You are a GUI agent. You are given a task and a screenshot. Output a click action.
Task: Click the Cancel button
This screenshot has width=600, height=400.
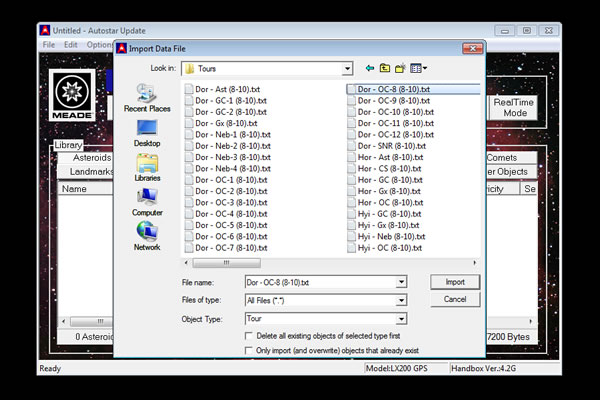coord(455,299)
